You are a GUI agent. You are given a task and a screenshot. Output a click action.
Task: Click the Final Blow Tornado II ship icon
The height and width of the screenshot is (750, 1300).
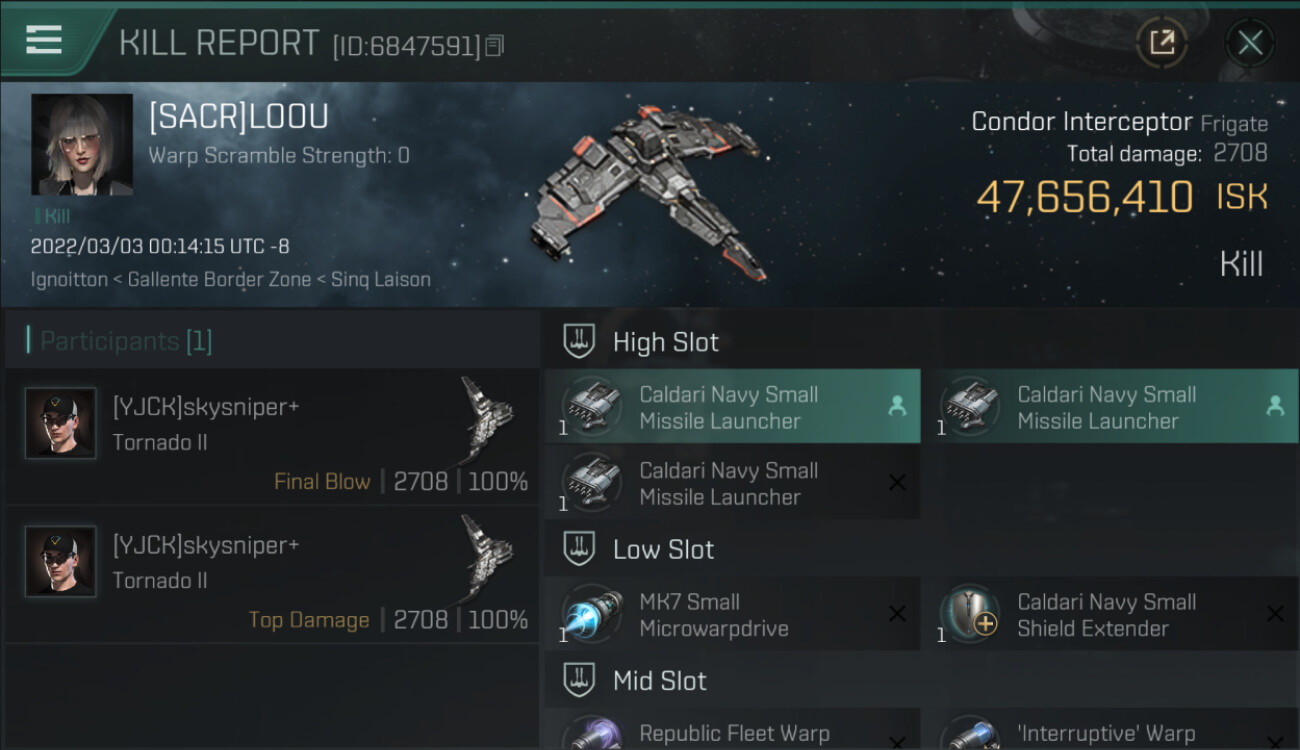coord(487,416)
